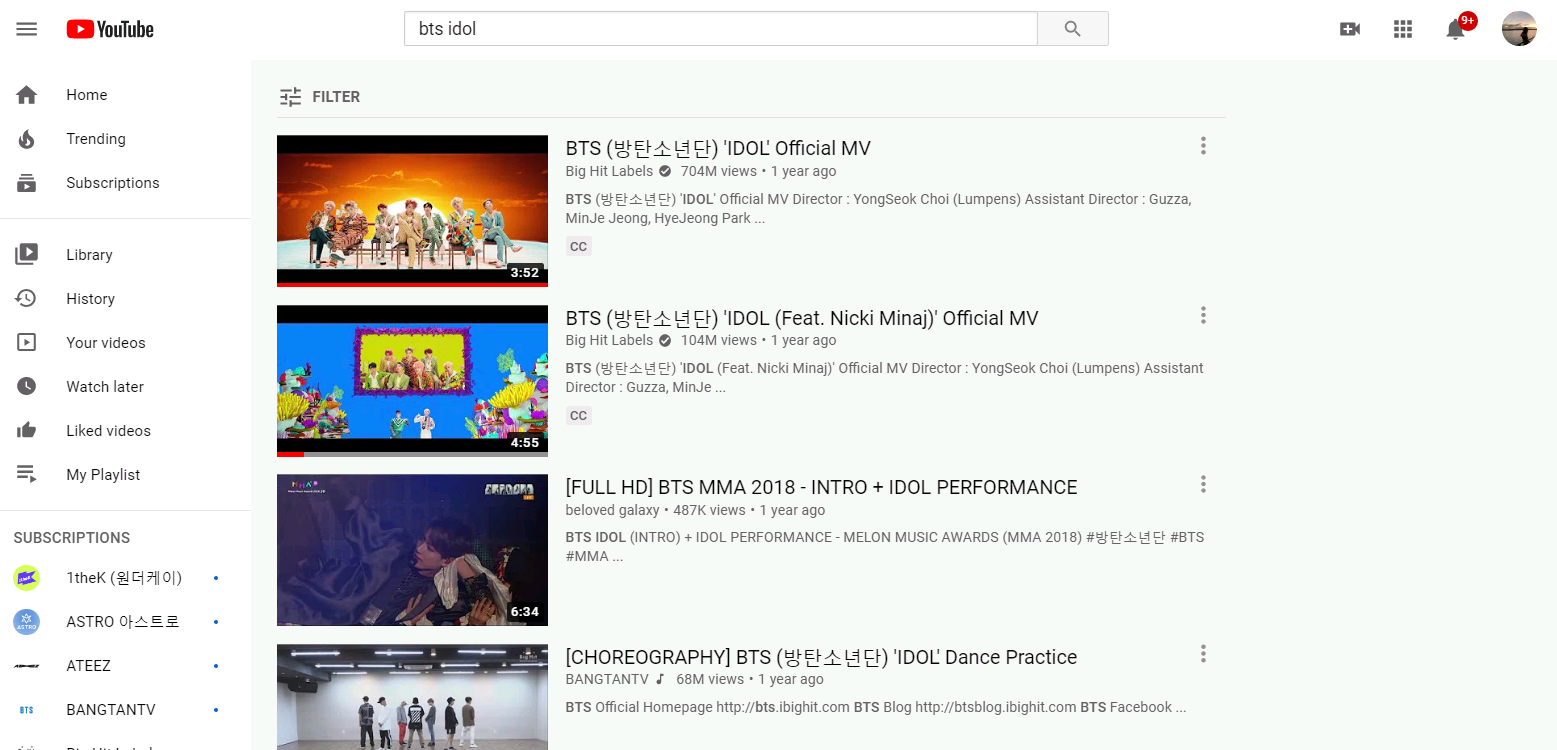Click the Watch later clock icon

pyautogui.click(x=27, y=387)
